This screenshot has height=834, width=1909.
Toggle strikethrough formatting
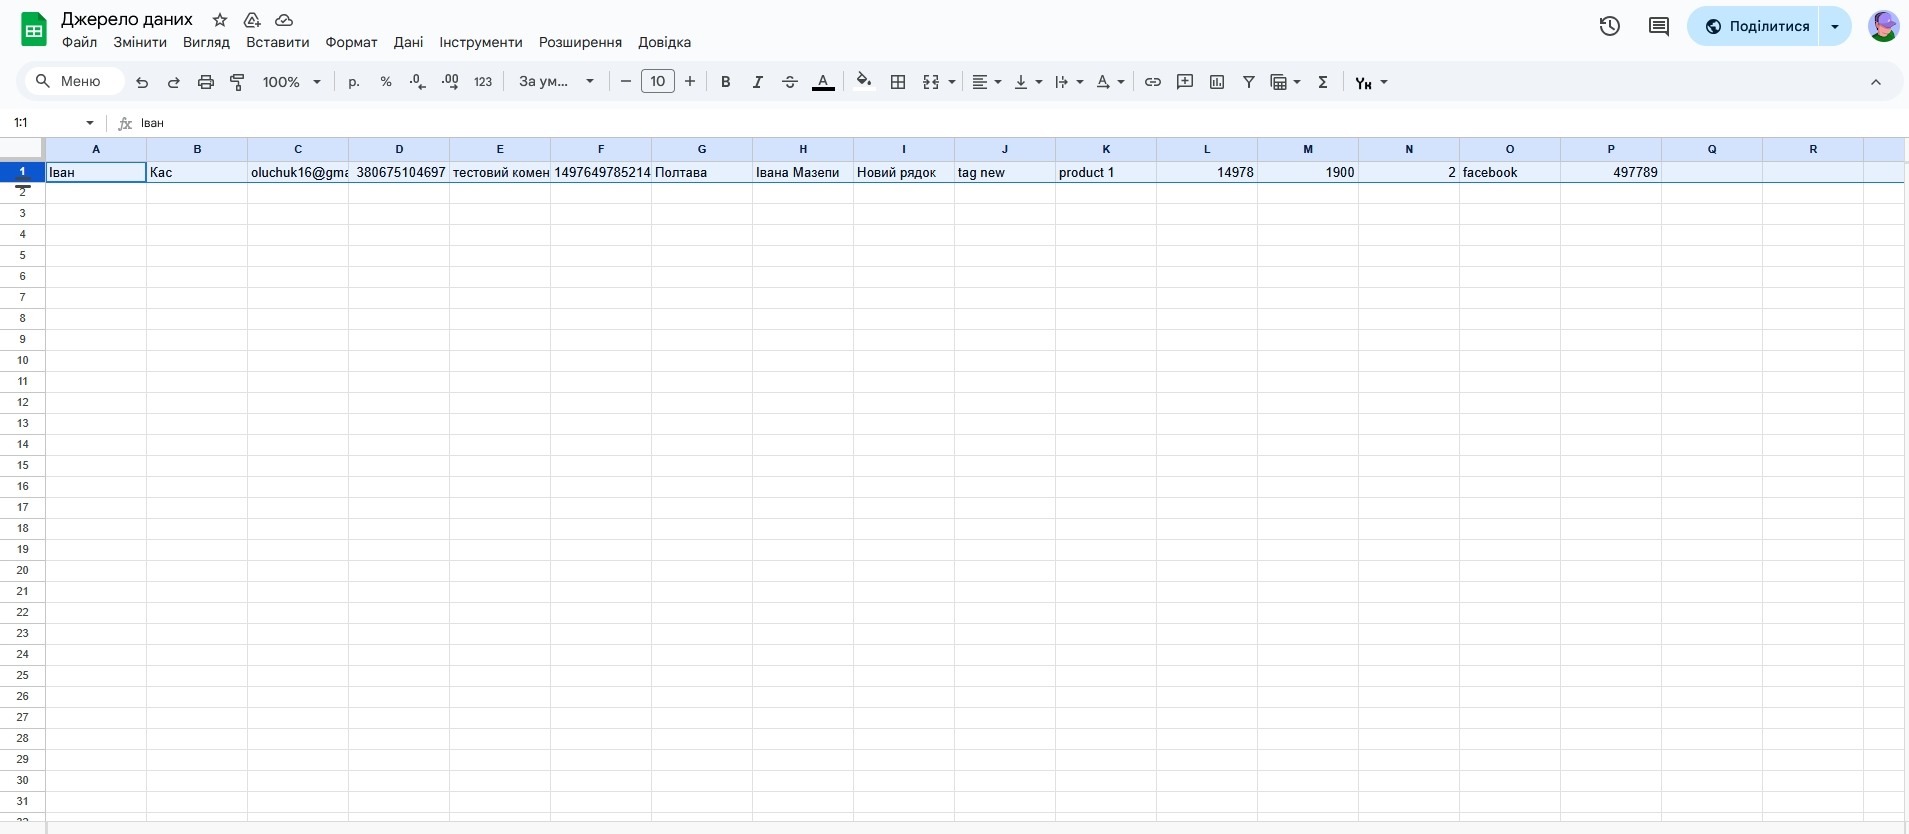coord(790,82)
